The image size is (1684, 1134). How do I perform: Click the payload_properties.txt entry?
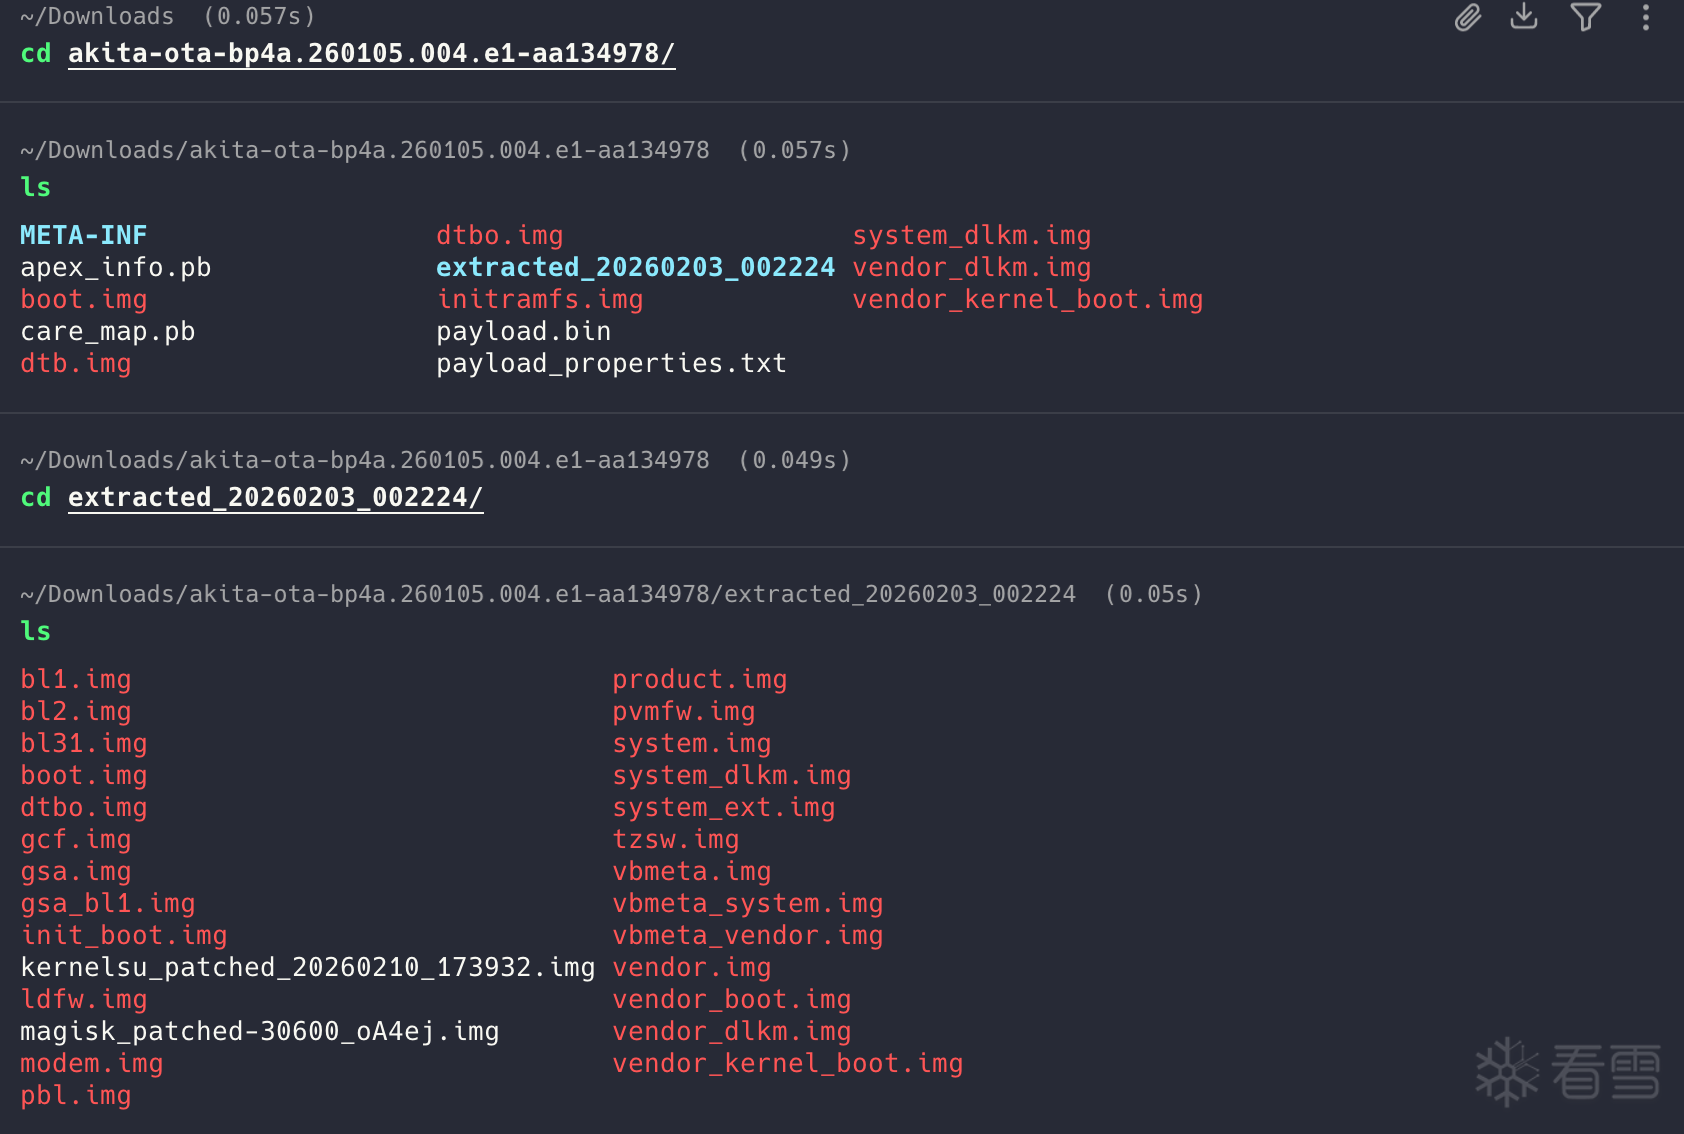[x=611, y=363]
